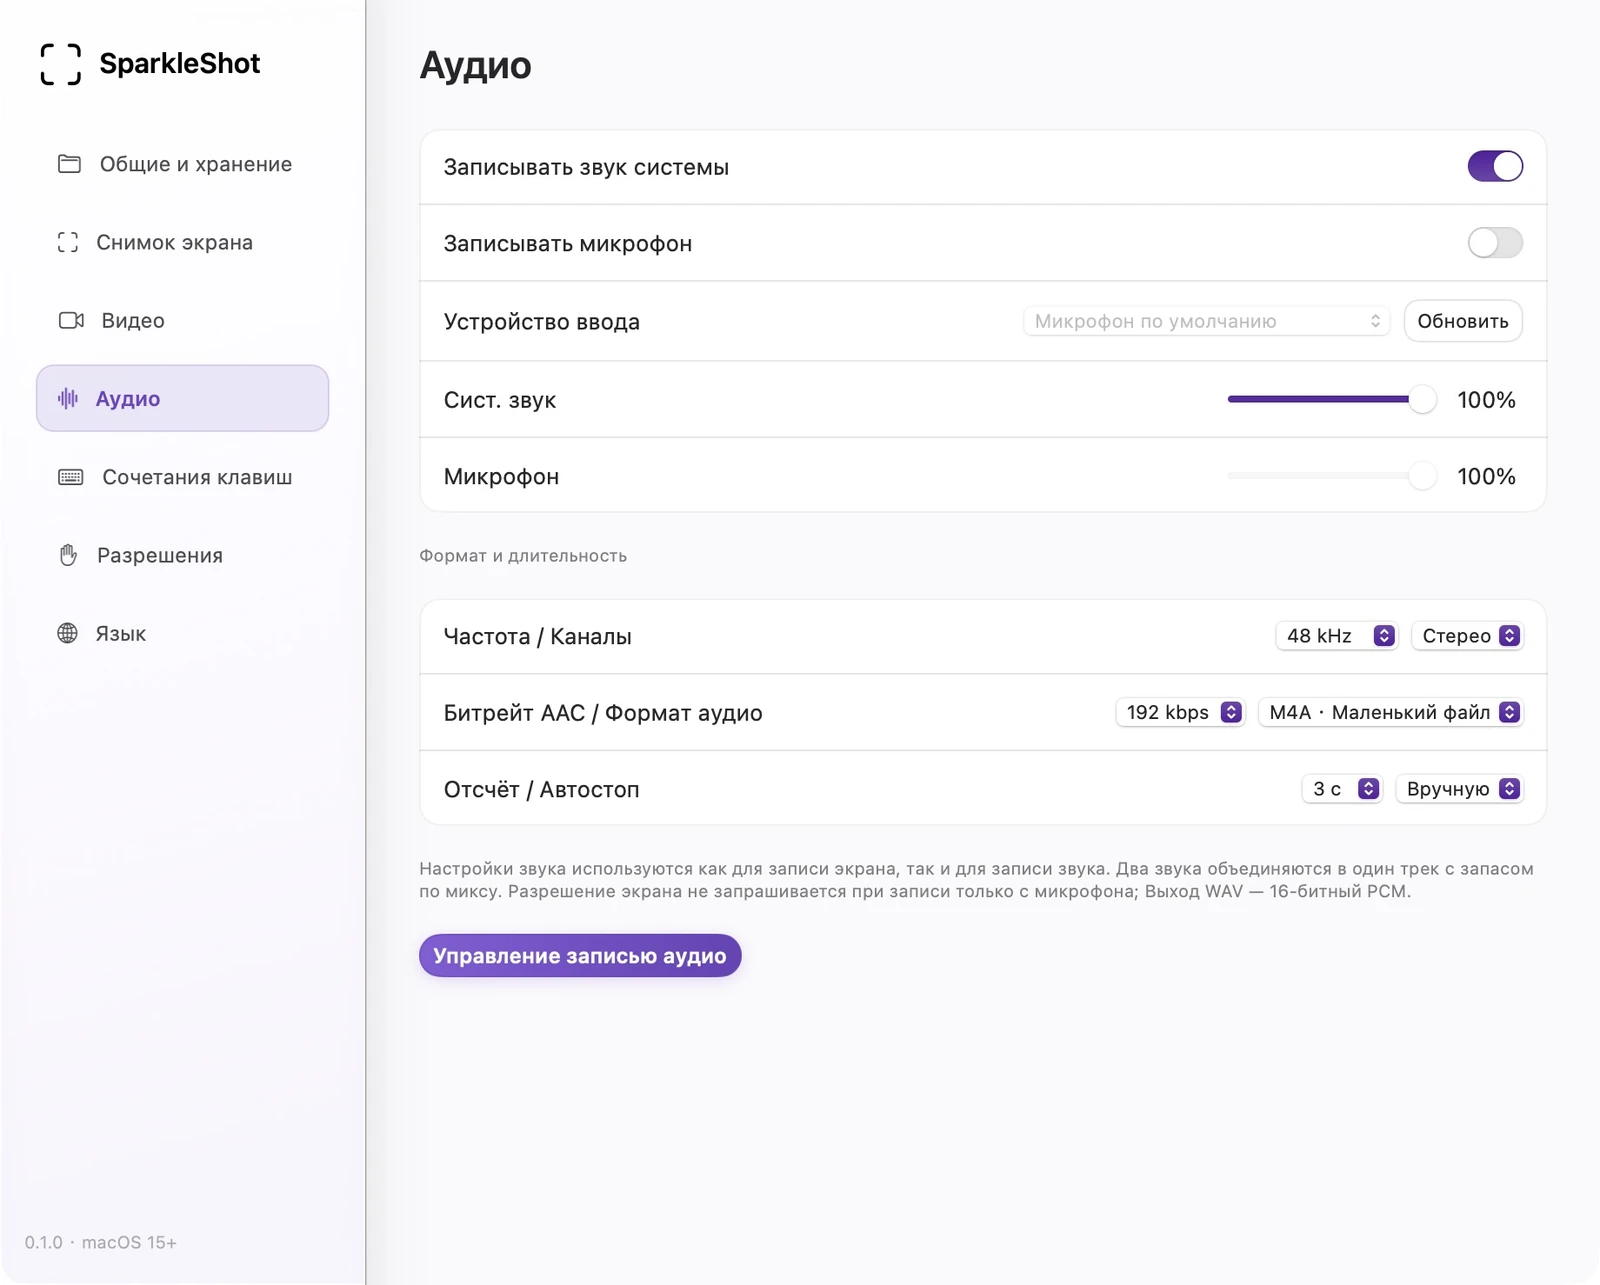The image size is (1600, 1285).
Task: Click the Сист. звук 100% value
Action: click(1486, 400)
